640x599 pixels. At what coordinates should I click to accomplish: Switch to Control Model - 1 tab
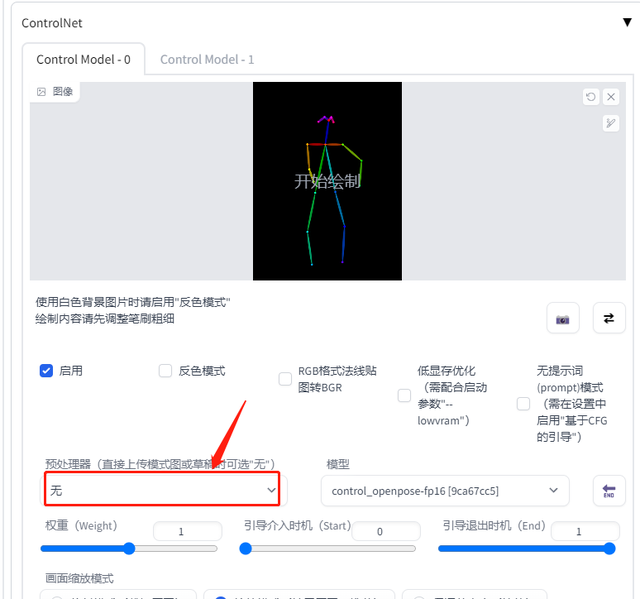pyautogui.click(x=207, y=60)
